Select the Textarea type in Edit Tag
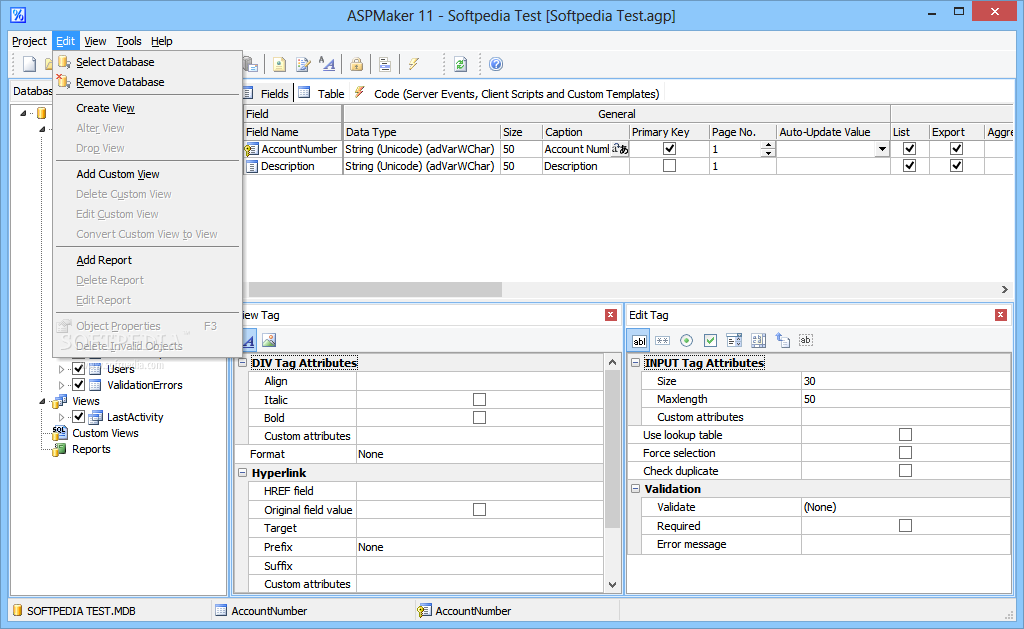1024x629 pixels. tap(758, 340)
